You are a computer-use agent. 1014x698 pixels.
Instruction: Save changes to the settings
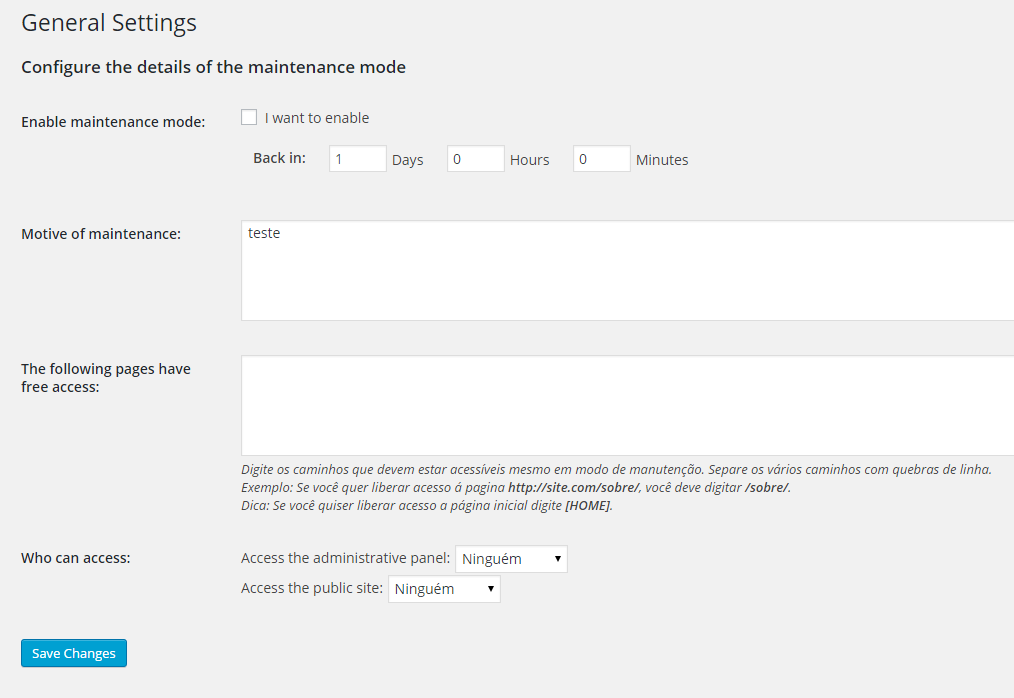tap(74, 653)
